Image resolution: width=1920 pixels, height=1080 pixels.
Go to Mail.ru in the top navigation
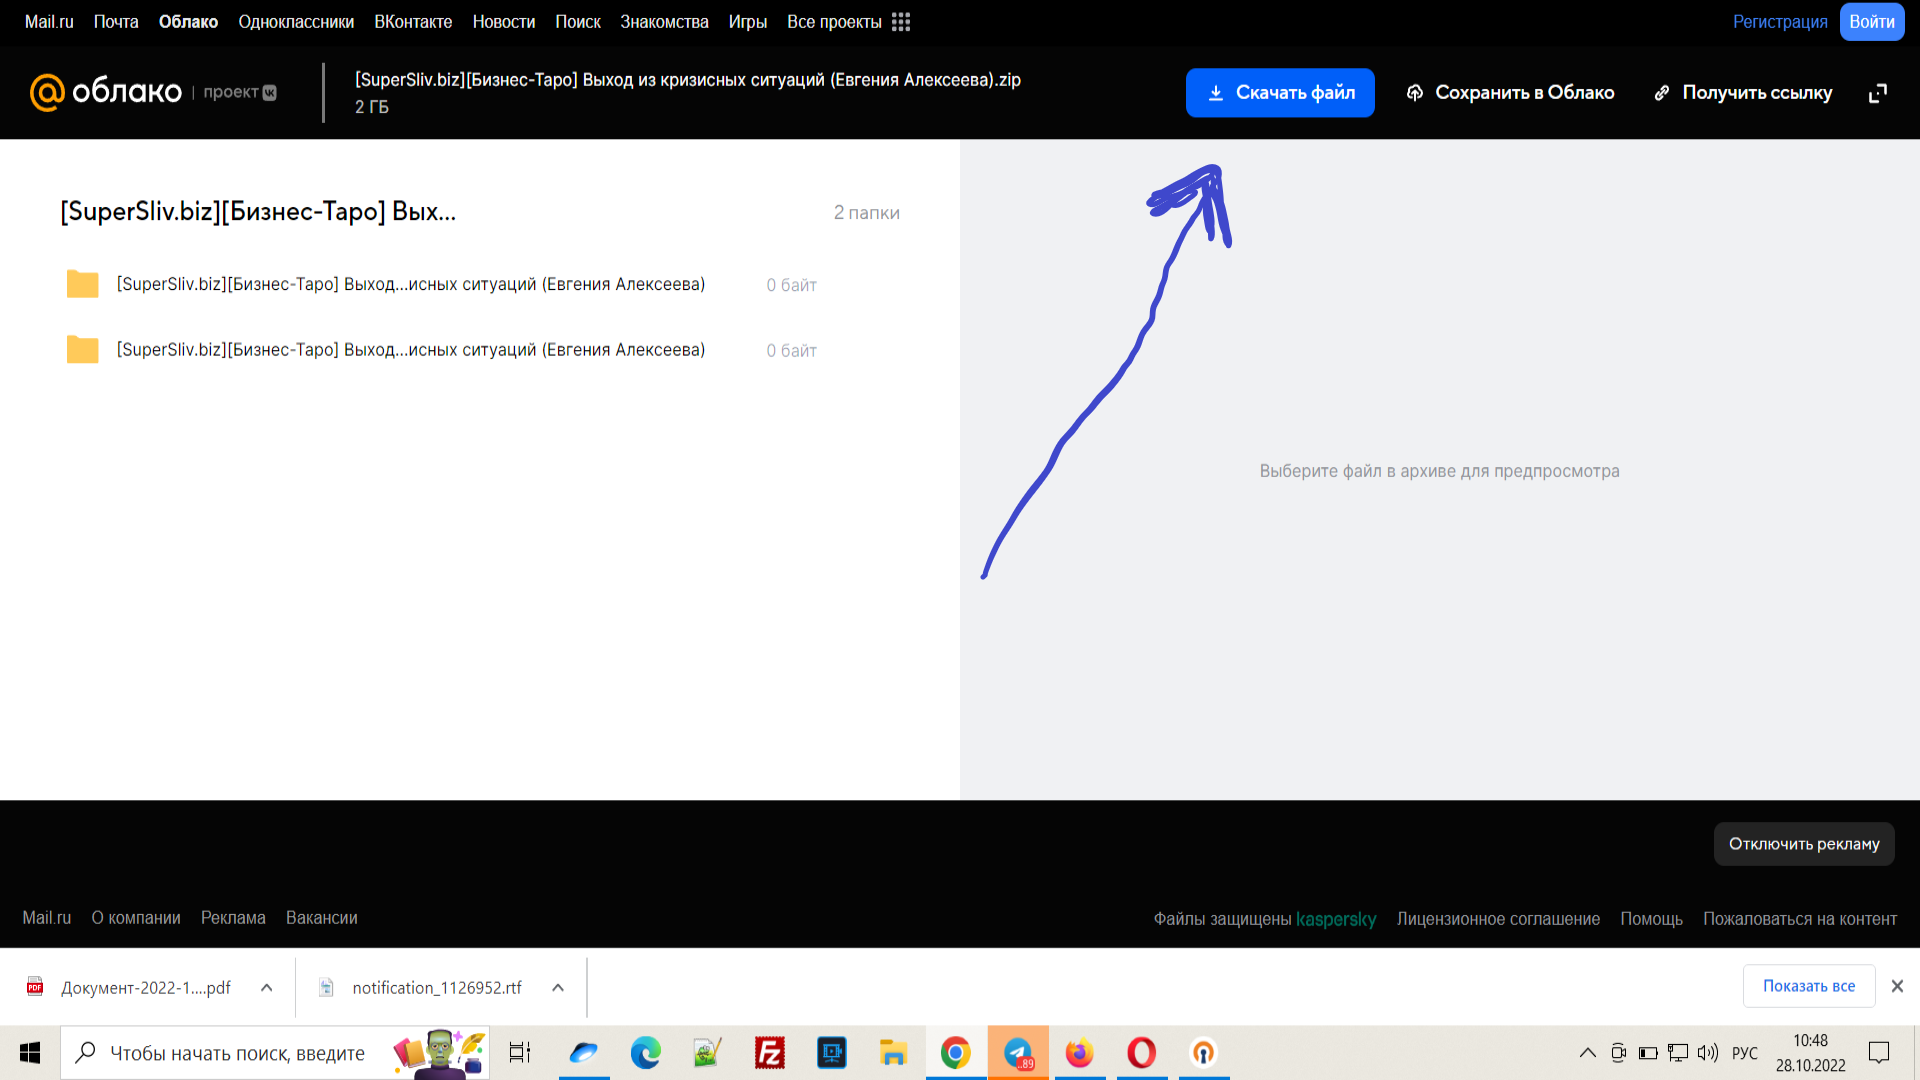click(x=49, y=22)
